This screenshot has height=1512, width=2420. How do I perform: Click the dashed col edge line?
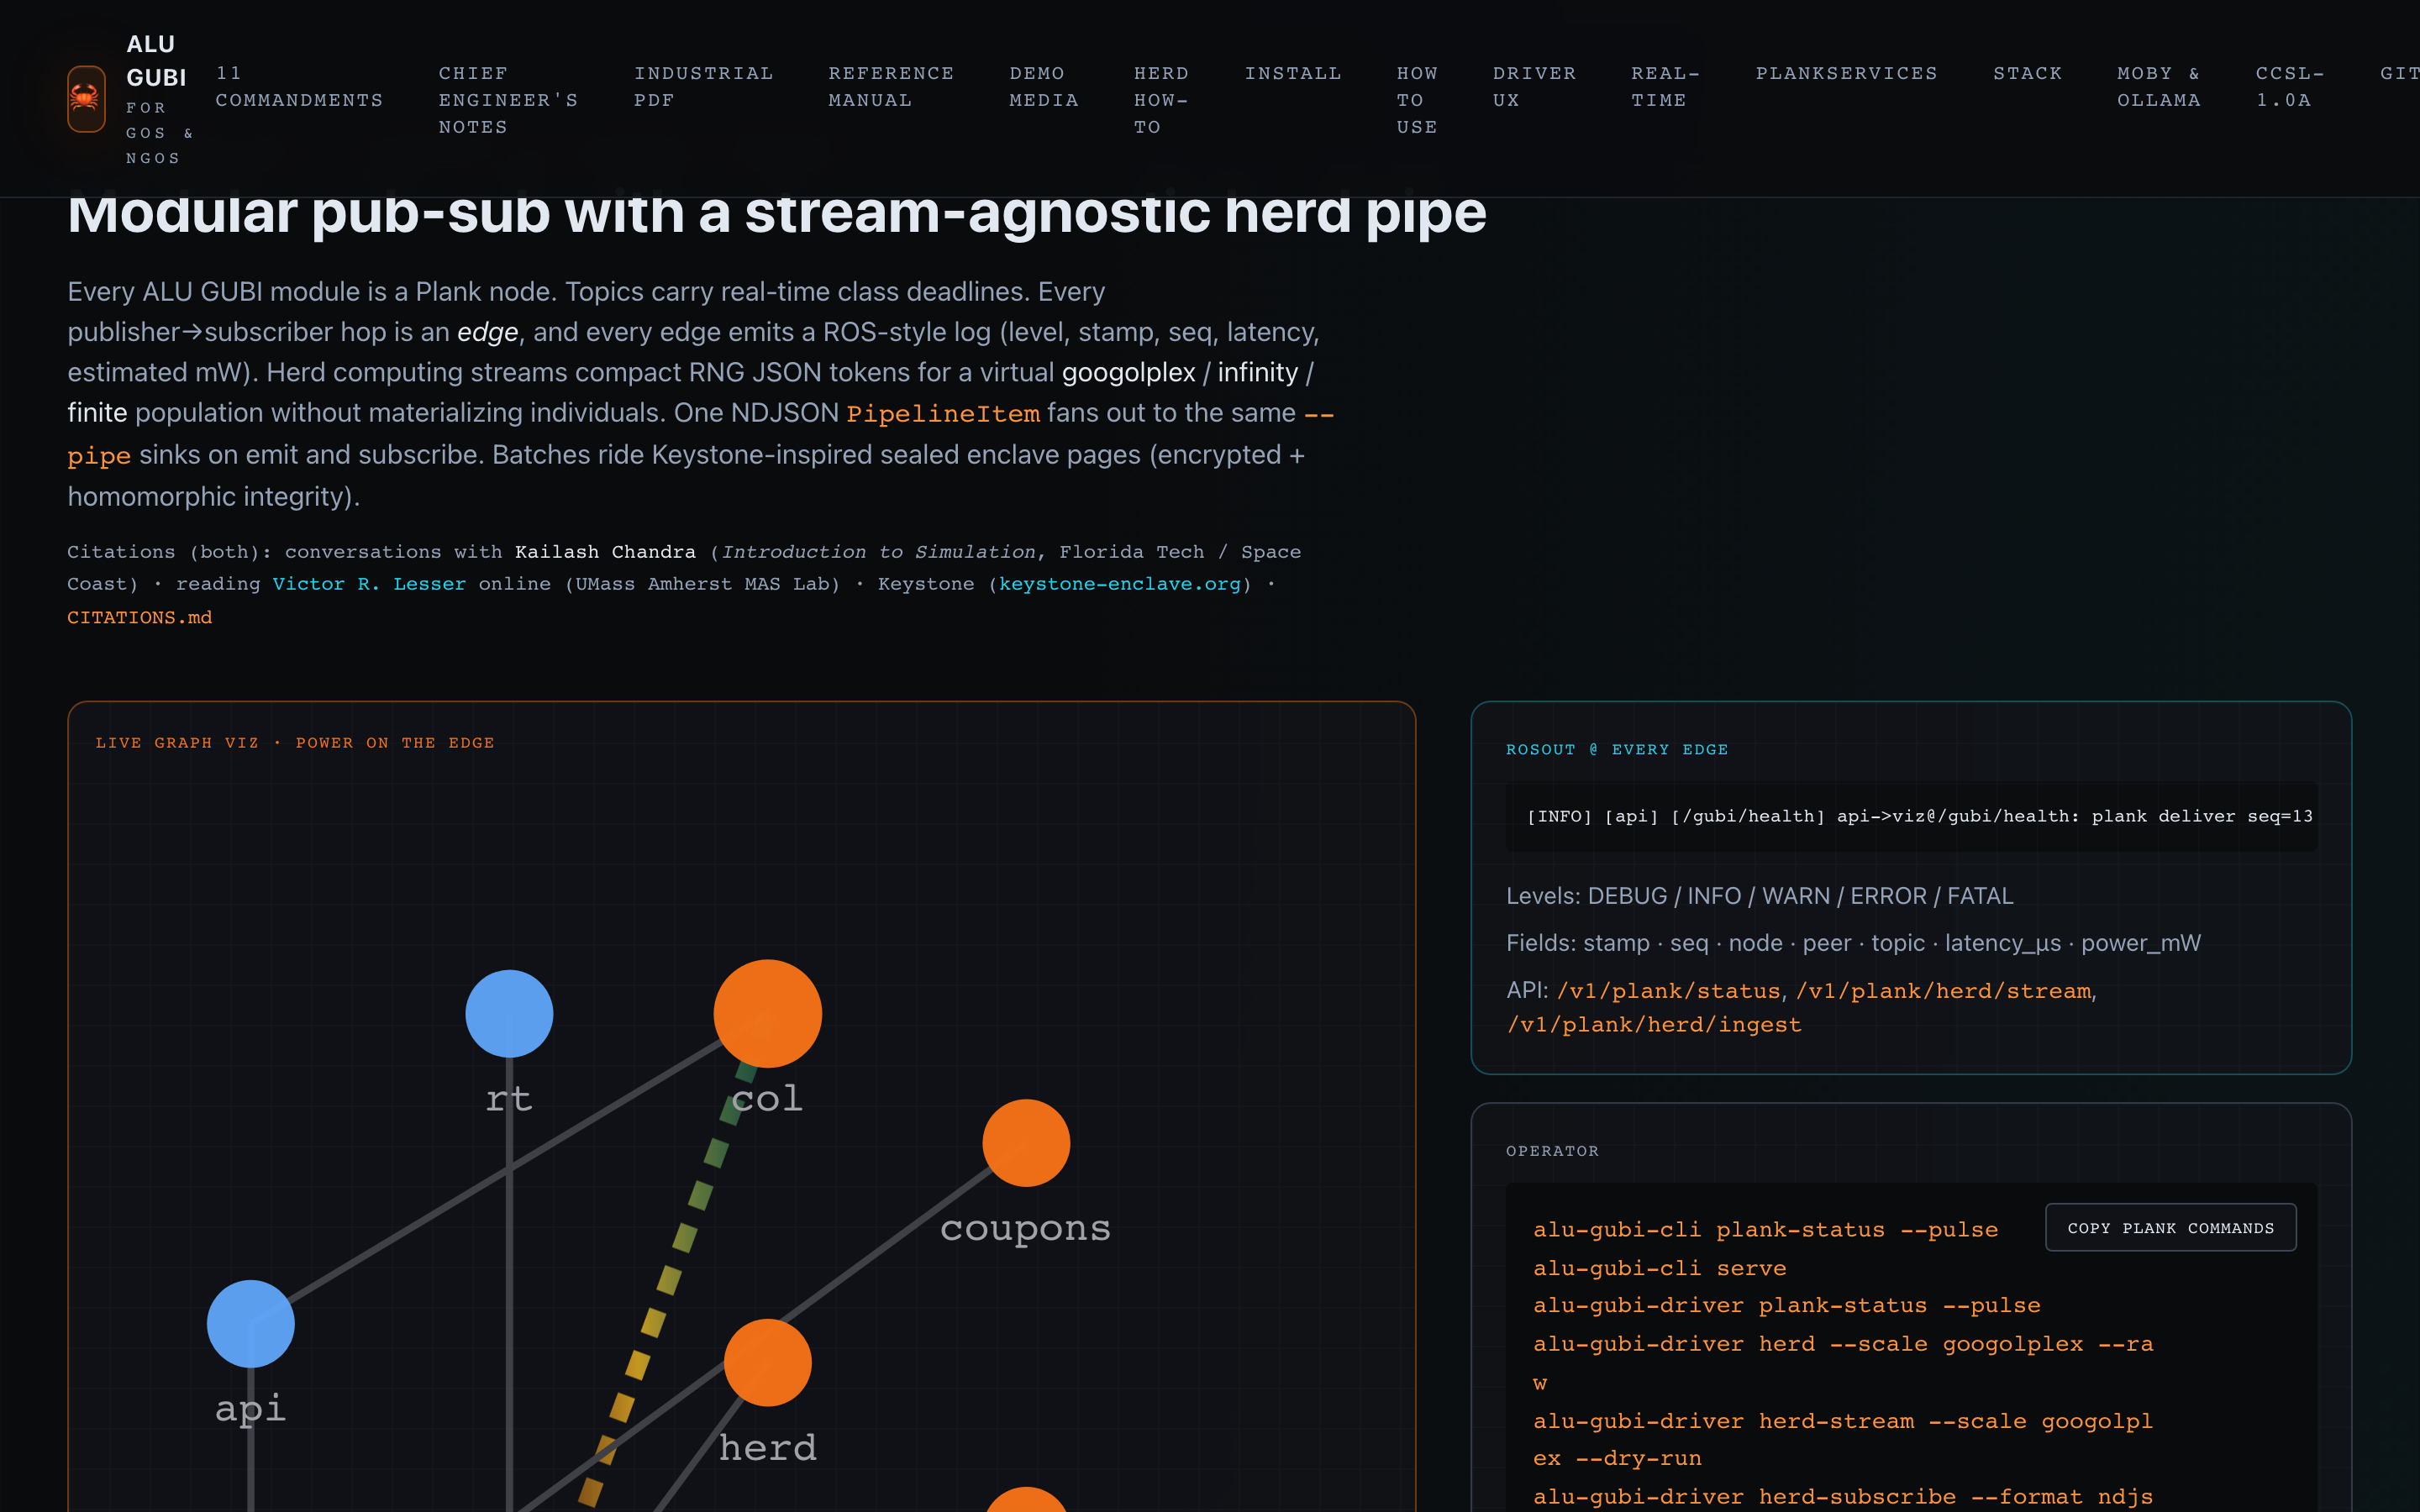click(670, 1280)
